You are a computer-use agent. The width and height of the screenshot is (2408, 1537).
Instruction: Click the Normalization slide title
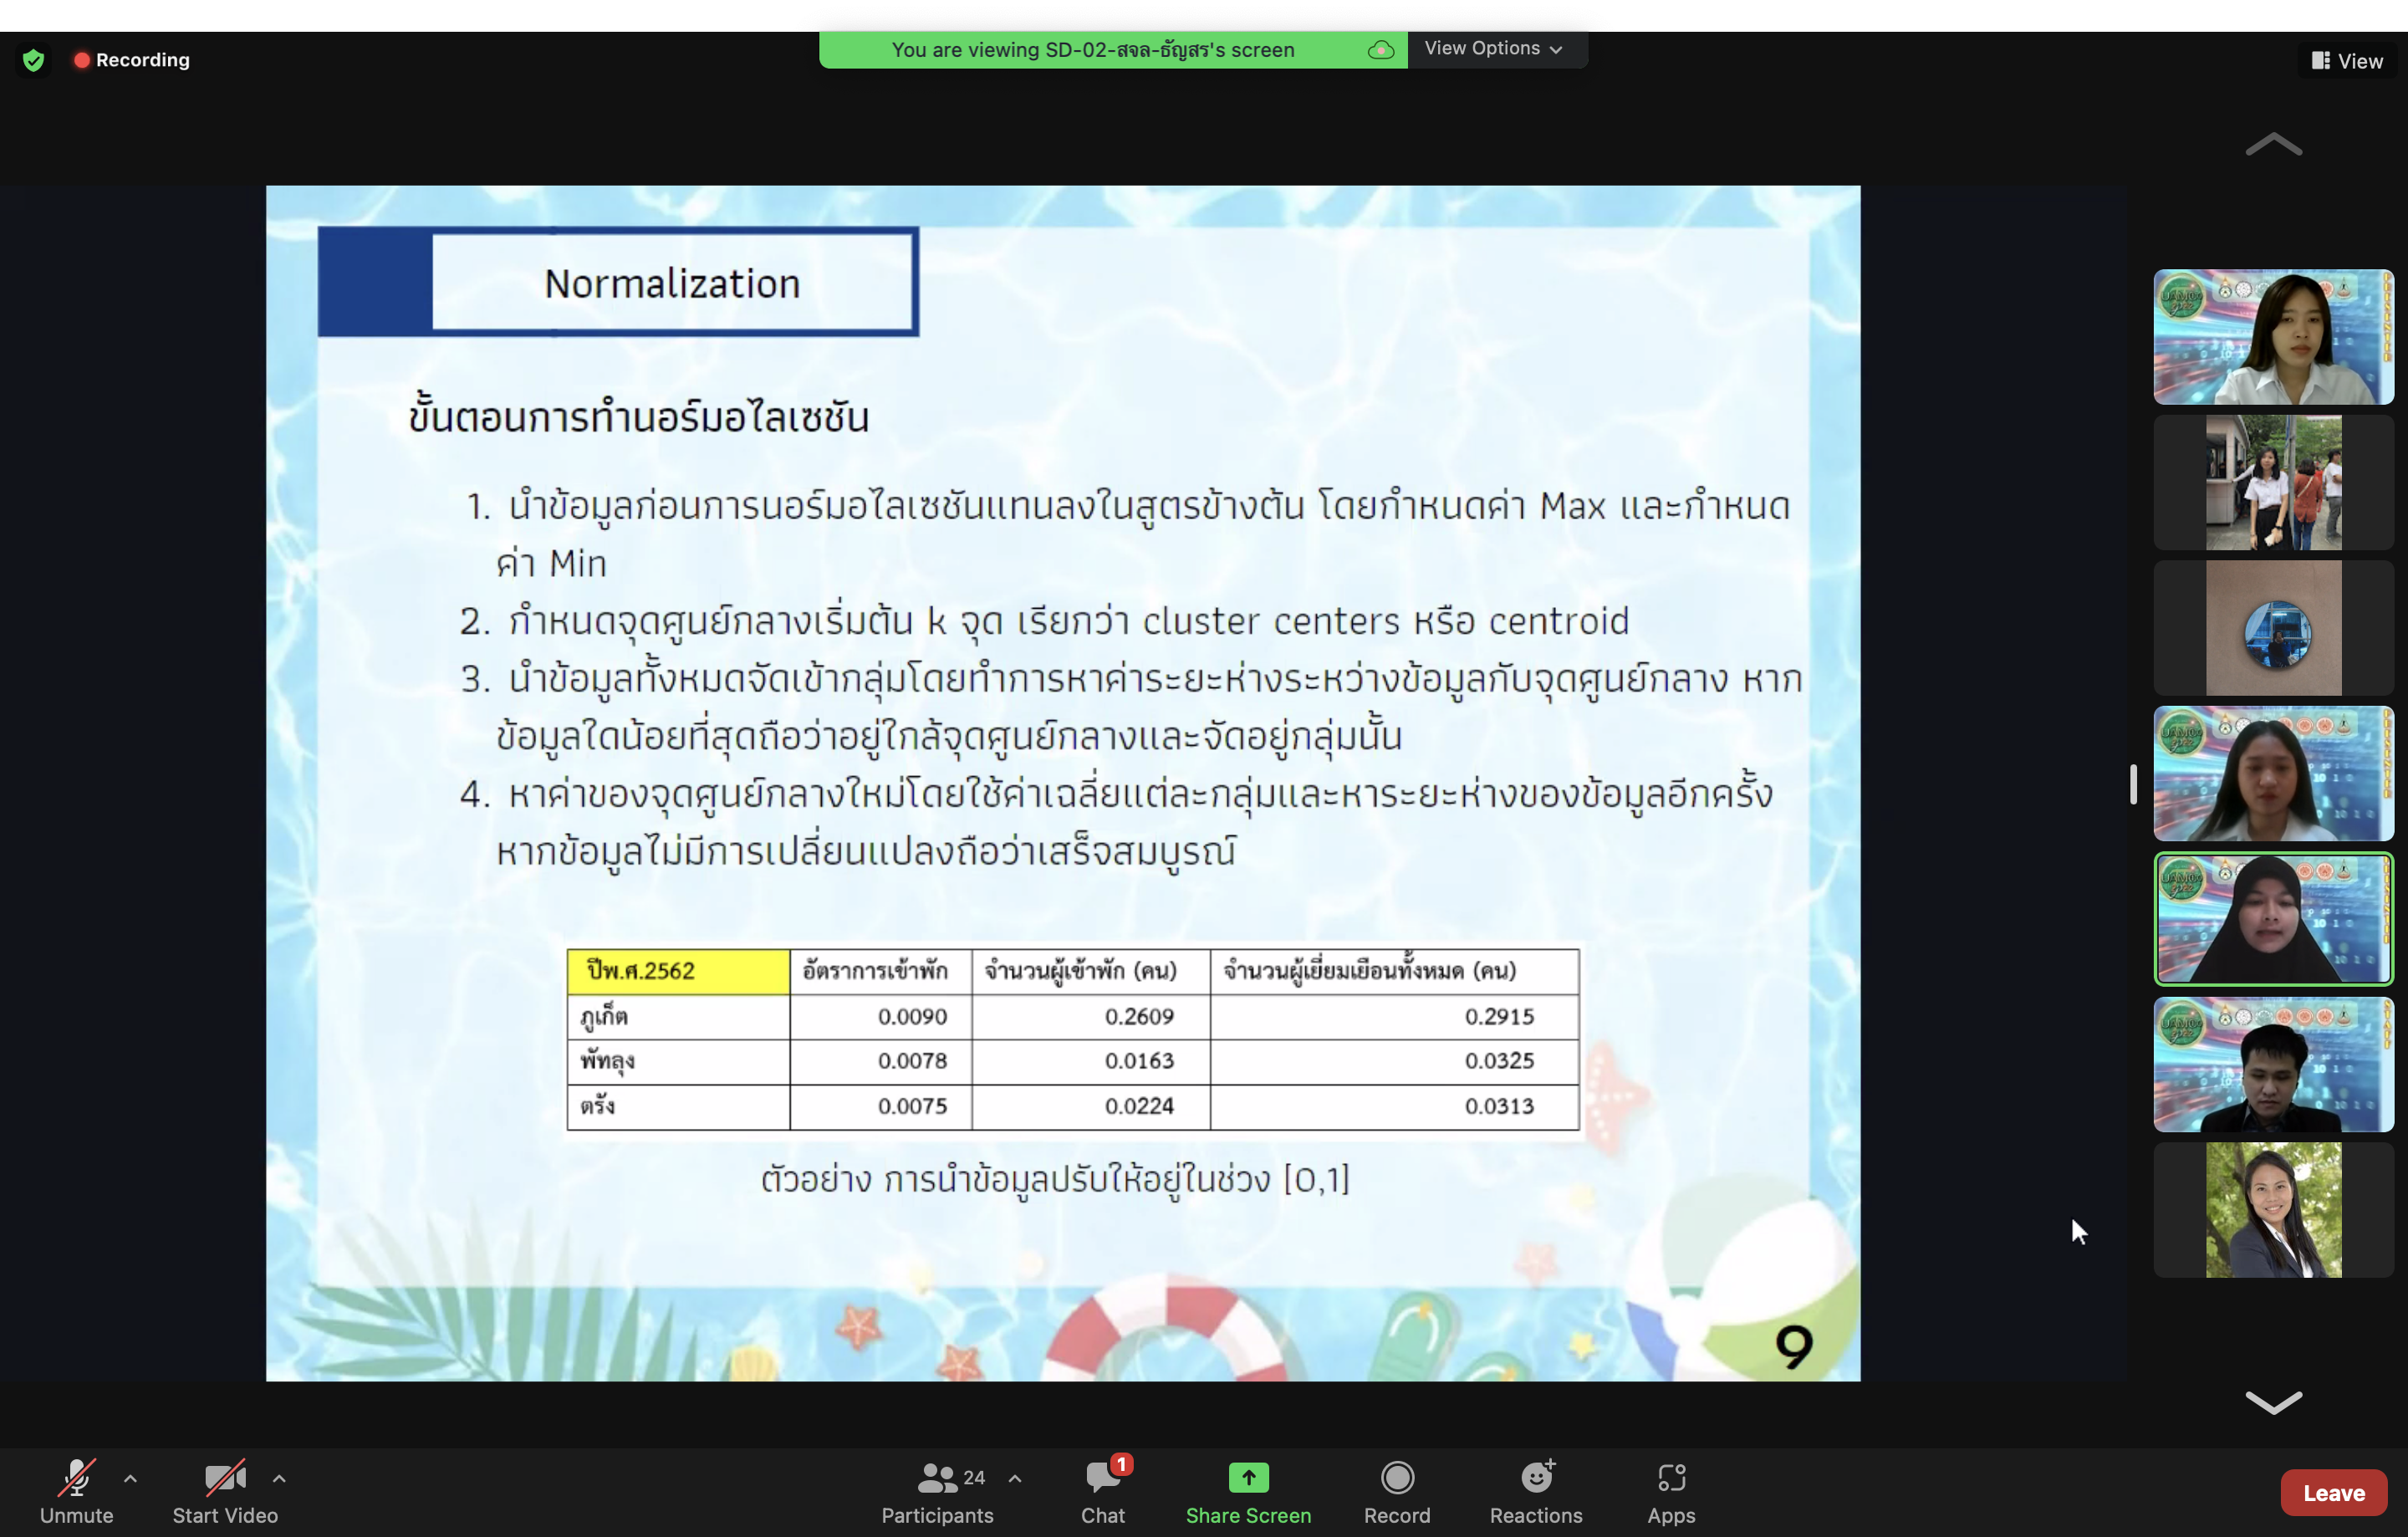coord(672,284)
